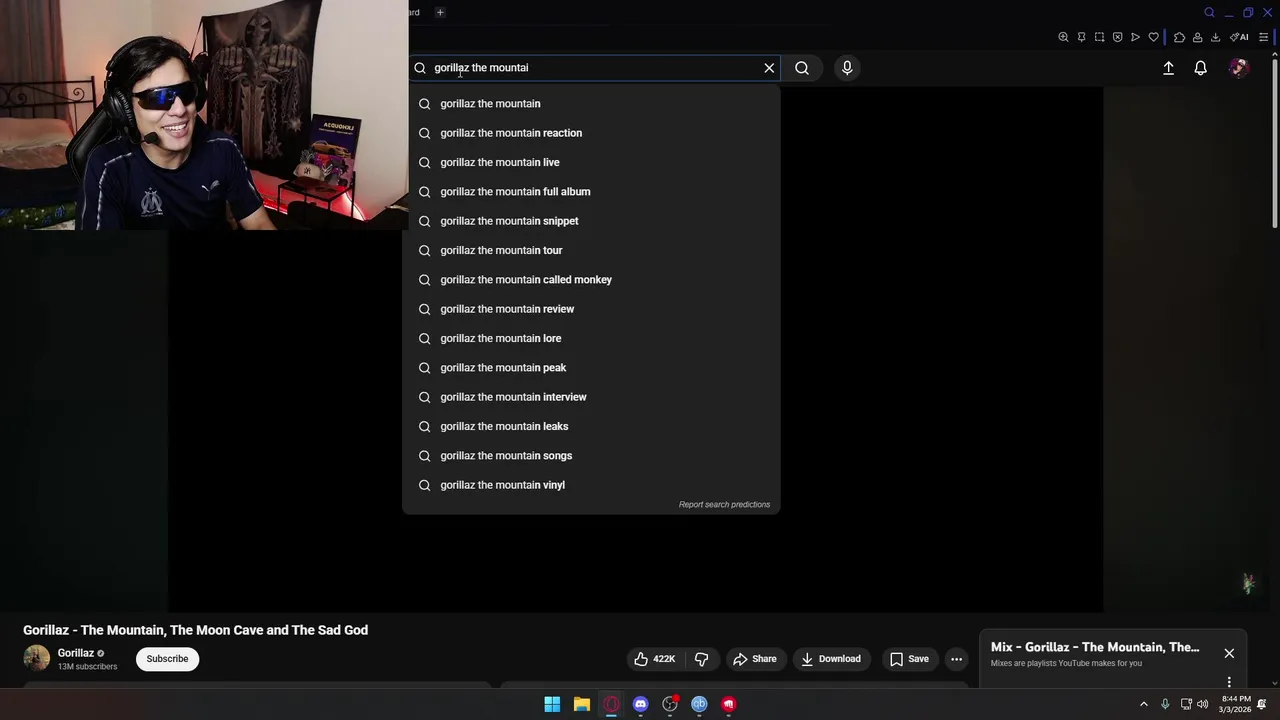Open the browser easy setup sliders icon
1280x720 pixels.
[x=1263, y=37]
